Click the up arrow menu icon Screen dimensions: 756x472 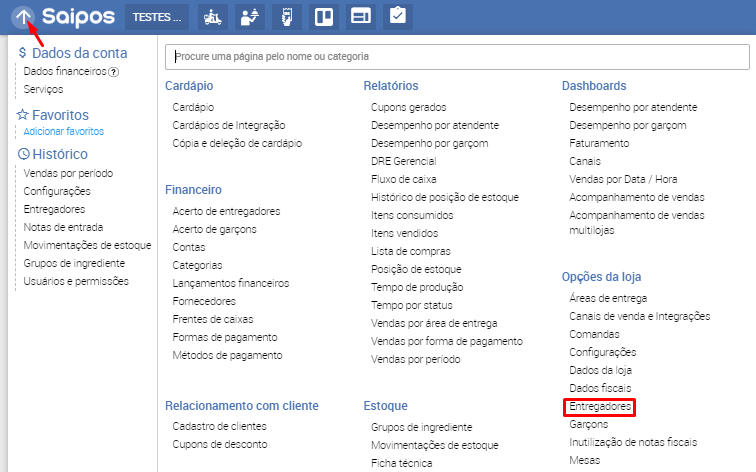[24, 16]
